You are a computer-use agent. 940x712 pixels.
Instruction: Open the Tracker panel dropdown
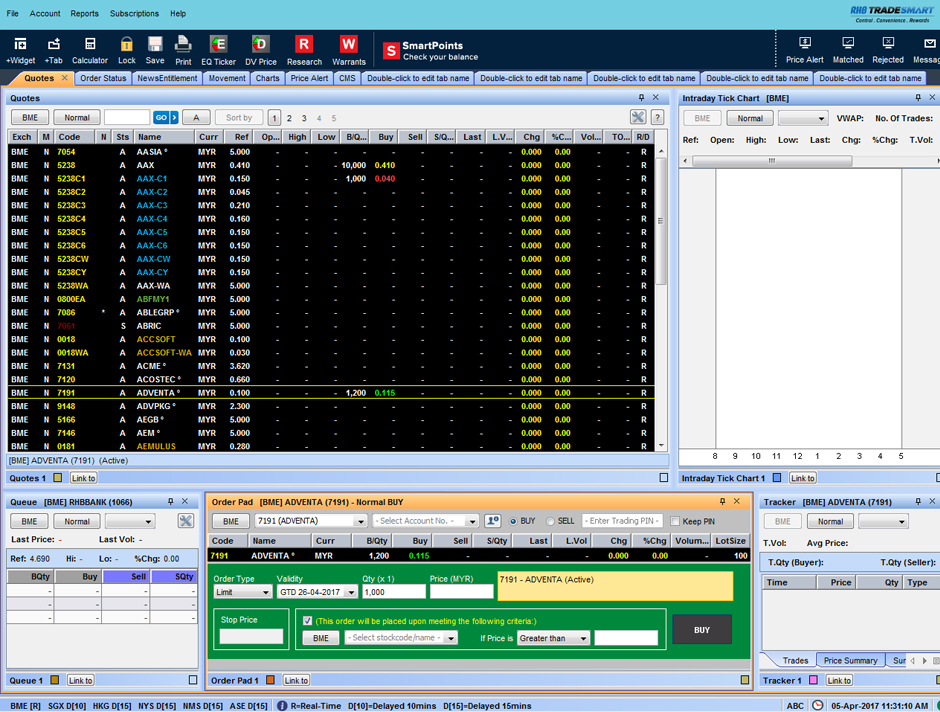[884, 521]
